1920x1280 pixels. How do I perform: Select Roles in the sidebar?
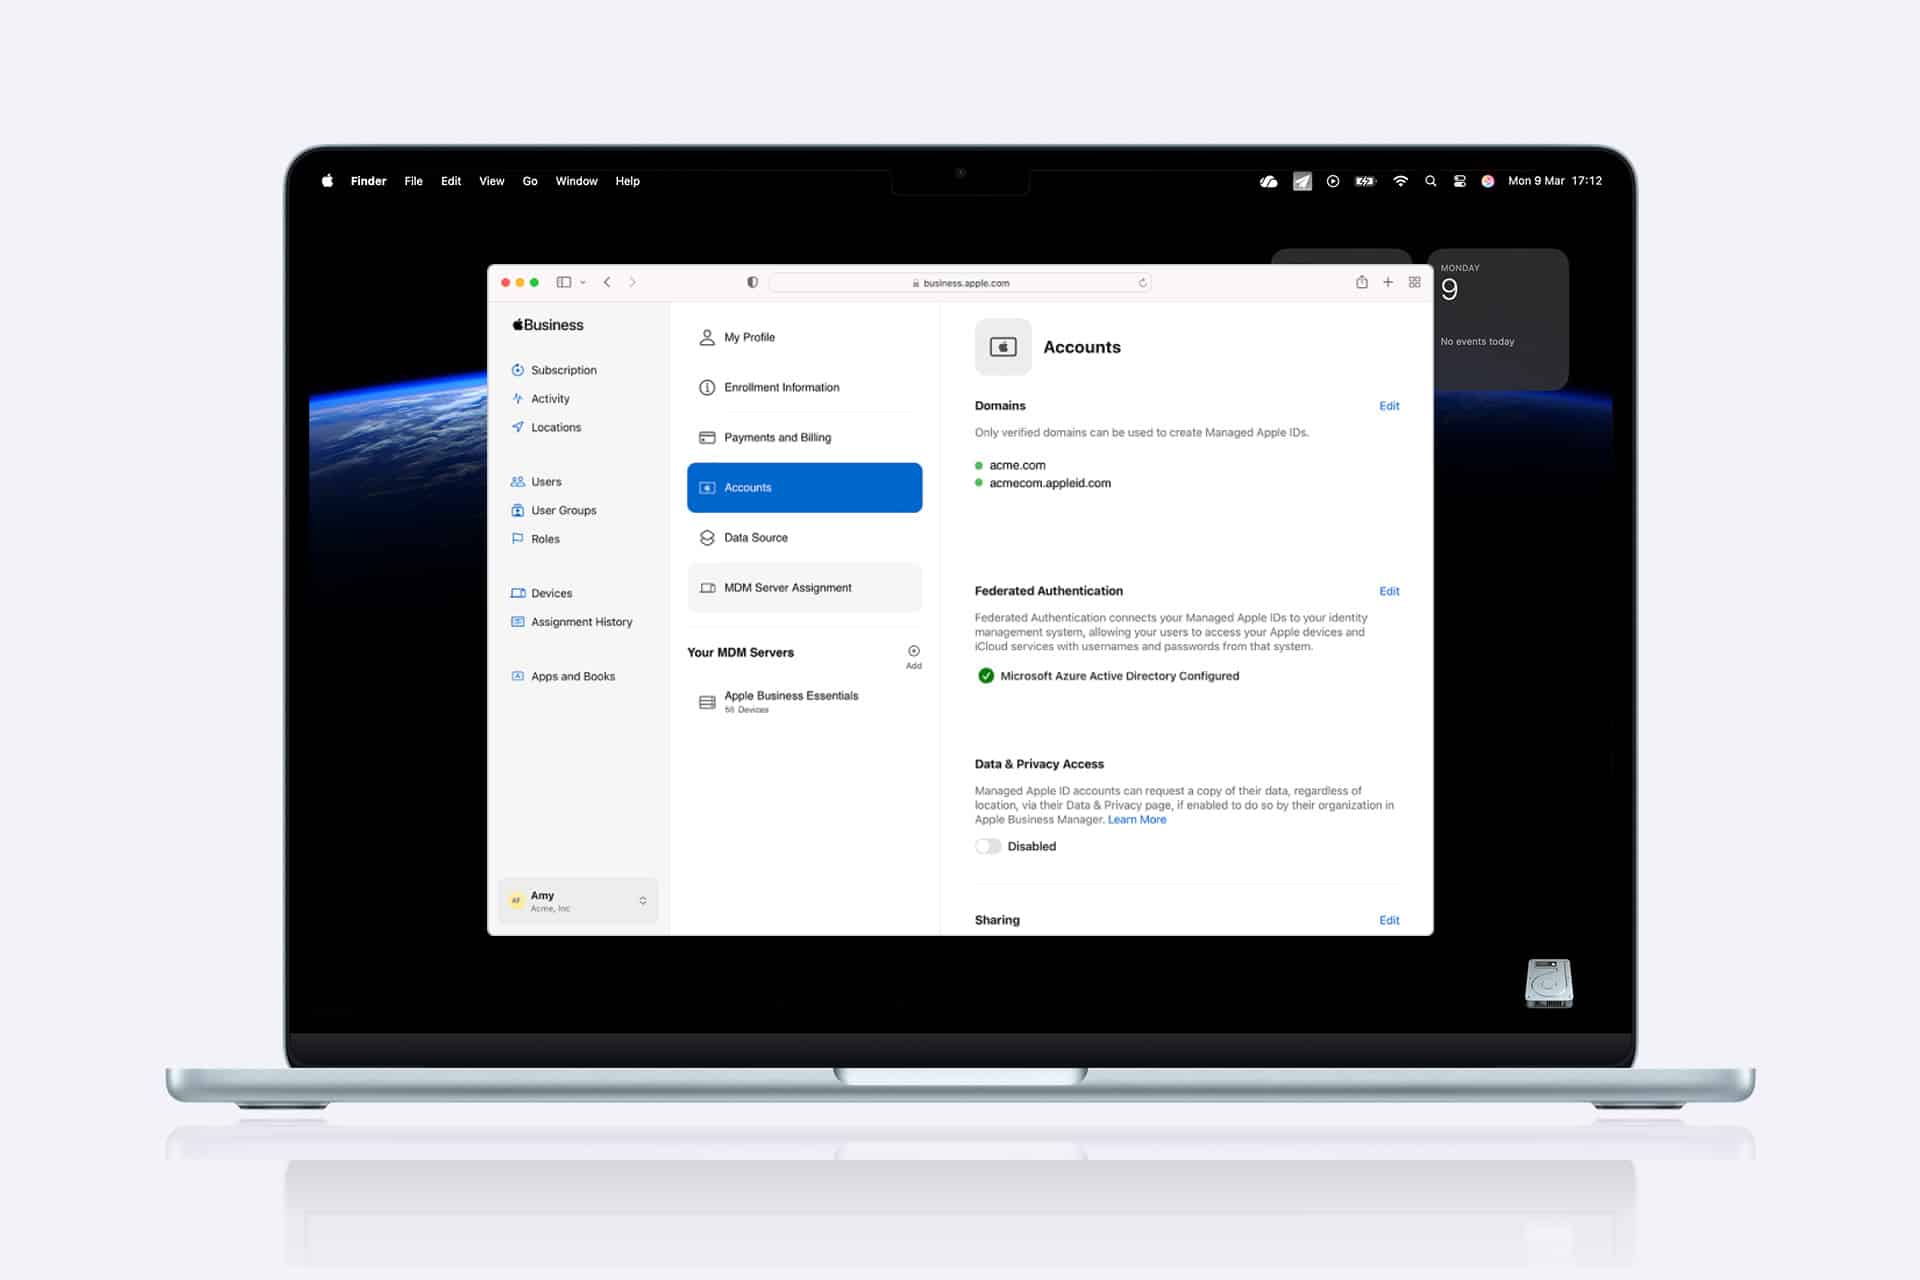tap(535, 539)
